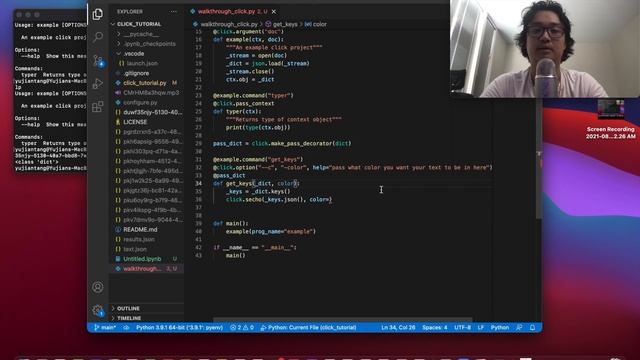Select Screen Recording file on desktop
Image resolution: width=640 pixels, height=360 pixels.
[x=611, y=120]
